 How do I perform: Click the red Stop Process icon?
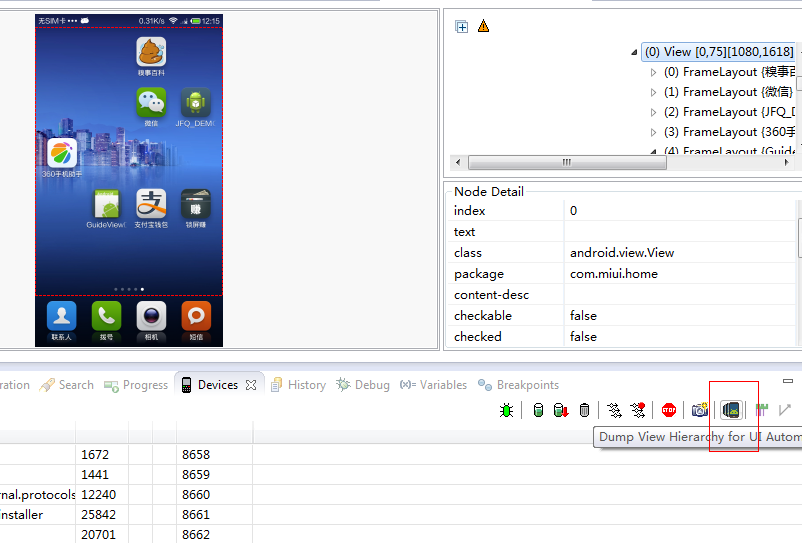[x=669, y=410]
